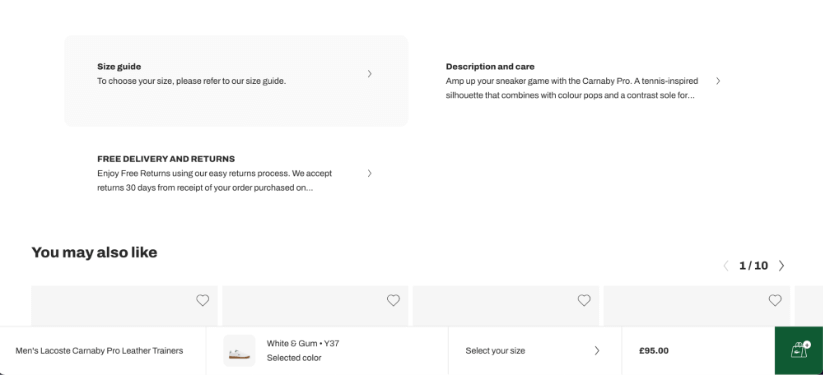Image resolution: width=823 pixels, height=375 pixels.
Task: Open Description and care heading
Action: (490, 67)
